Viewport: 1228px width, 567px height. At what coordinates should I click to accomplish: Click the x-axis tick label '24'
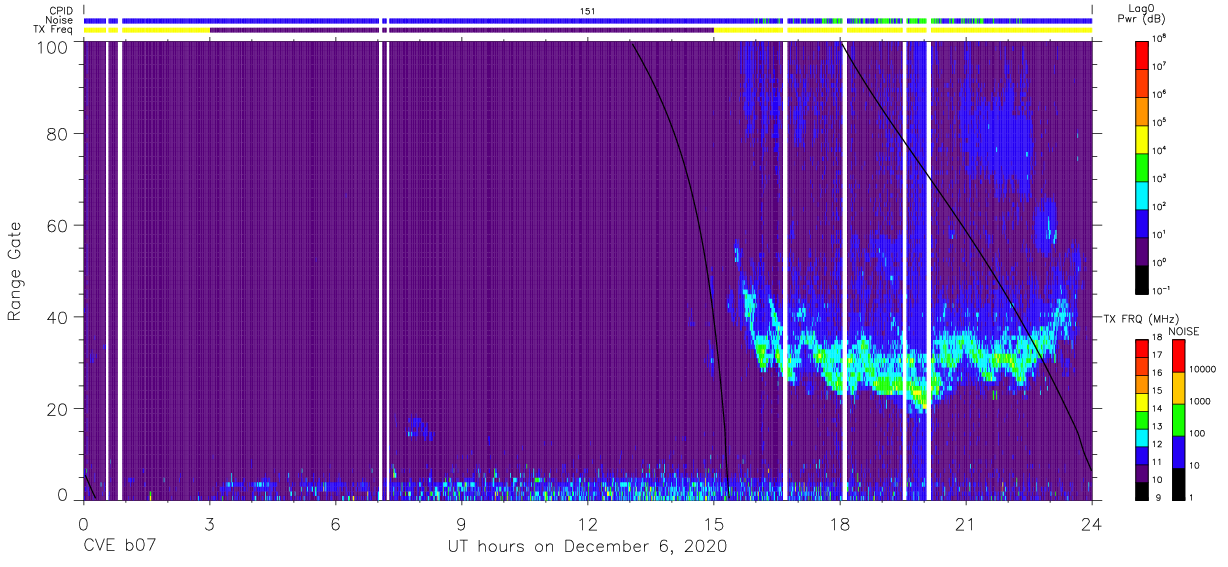click(1091, 523)
